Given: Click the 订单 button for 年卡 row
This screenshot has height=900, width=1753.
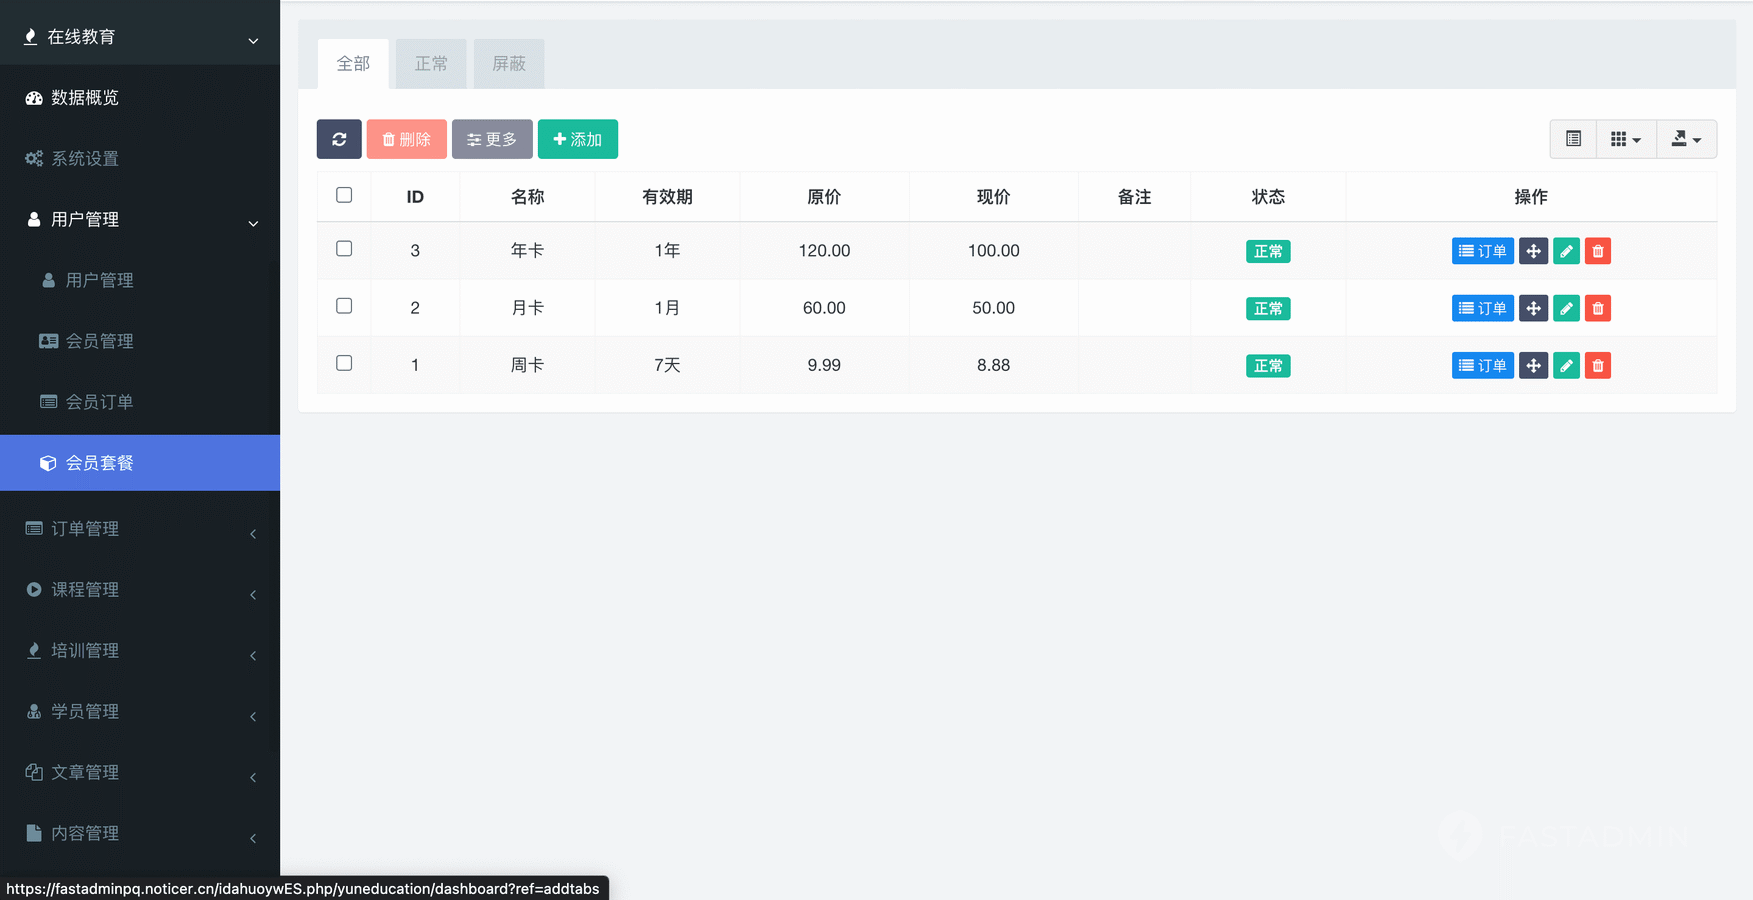Looking at the screenshot, I should (x=1482, y=251).
